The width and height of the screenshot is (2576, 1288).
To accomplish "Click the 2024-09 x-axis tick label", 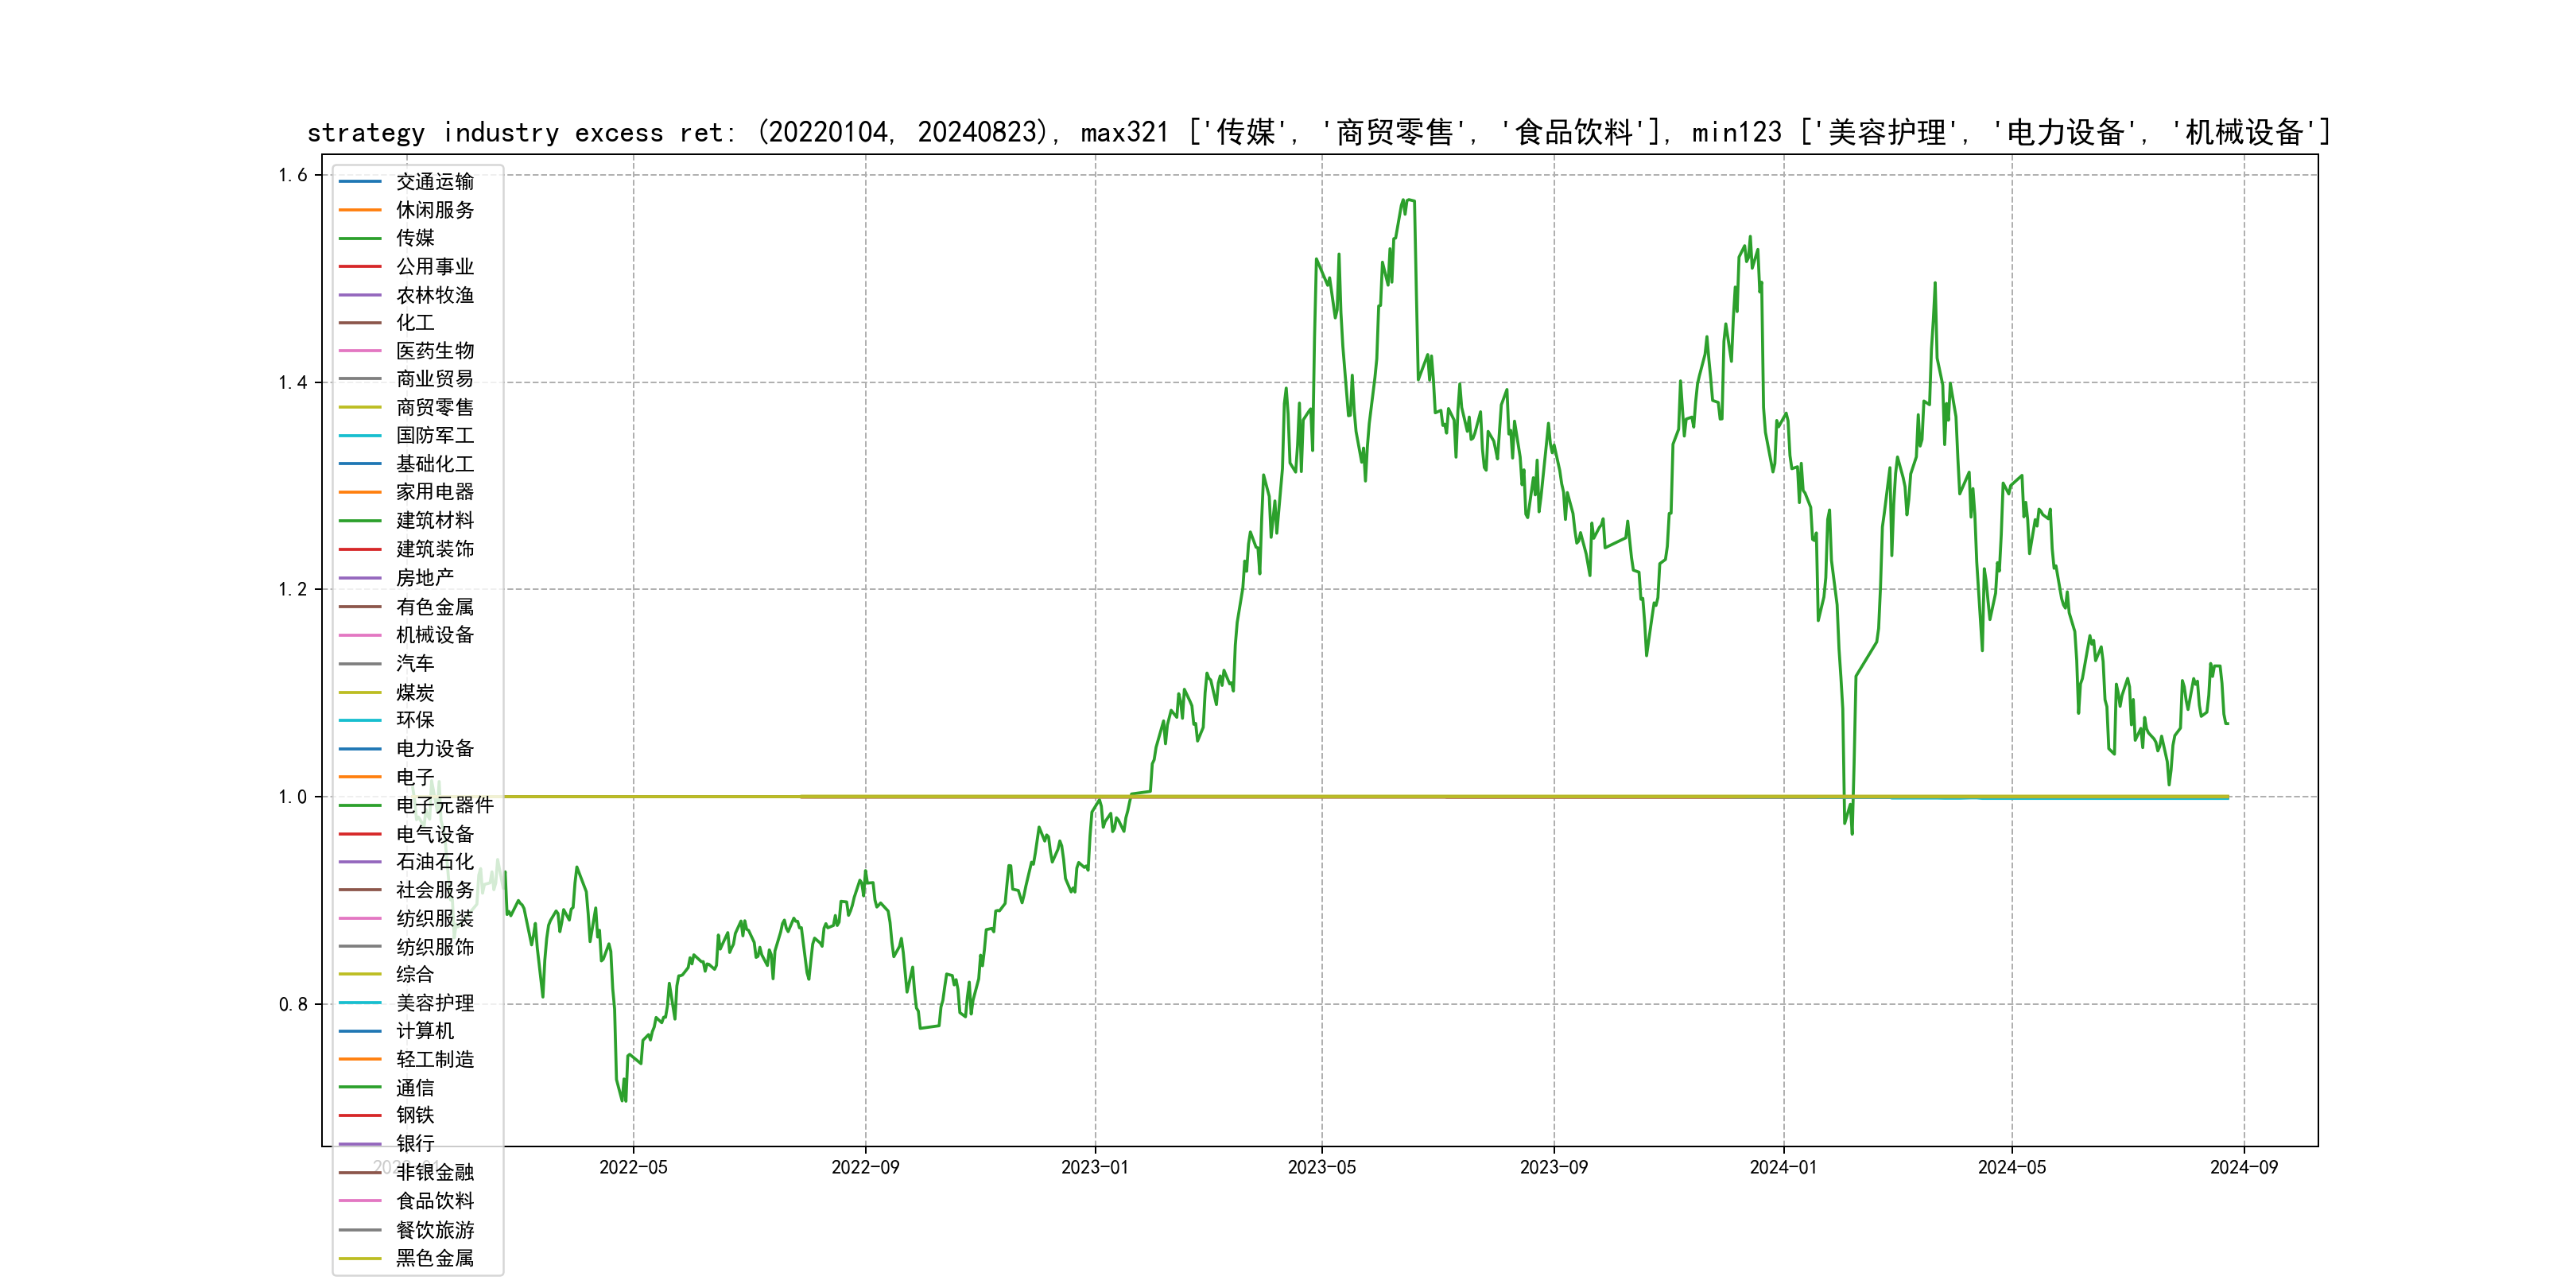I will [x=2243, y=1167].
